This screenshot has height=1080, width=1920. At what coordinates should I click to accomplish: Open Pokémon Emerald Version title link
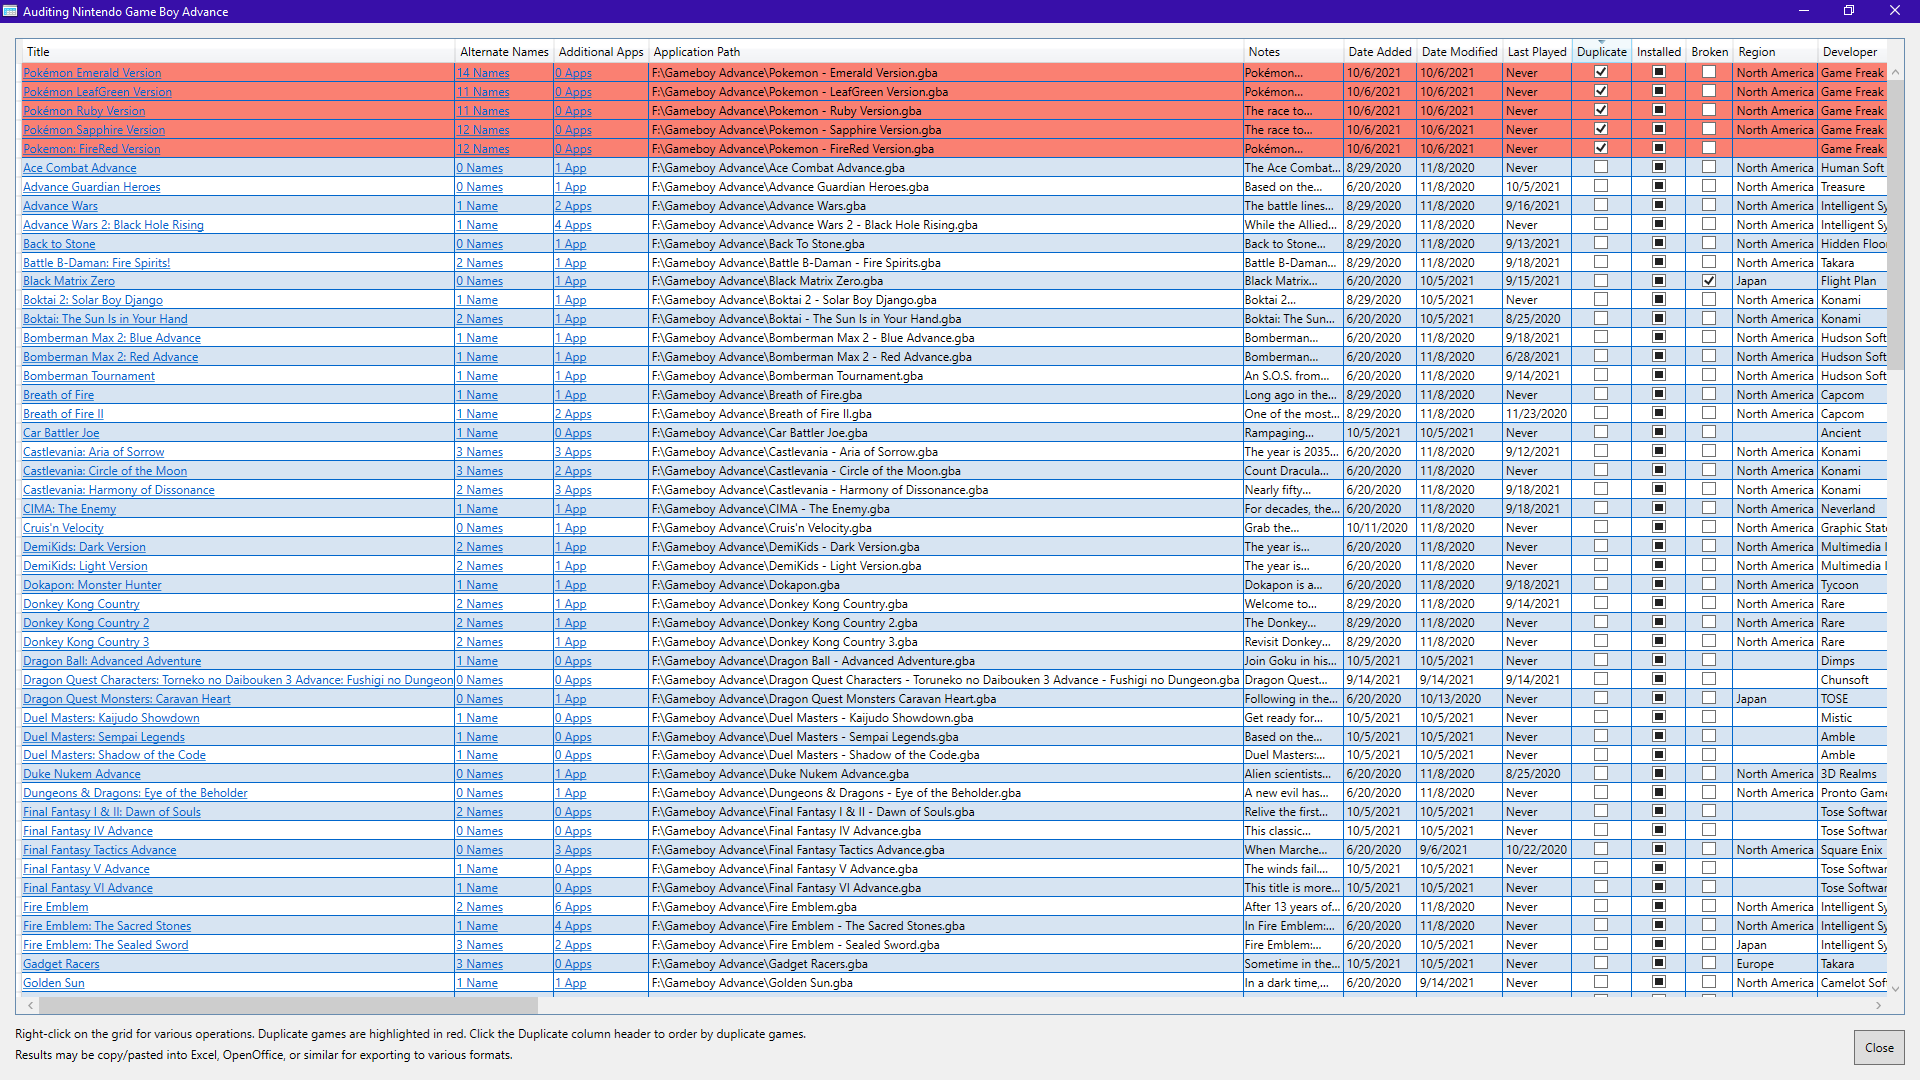(x=92, y=73)
